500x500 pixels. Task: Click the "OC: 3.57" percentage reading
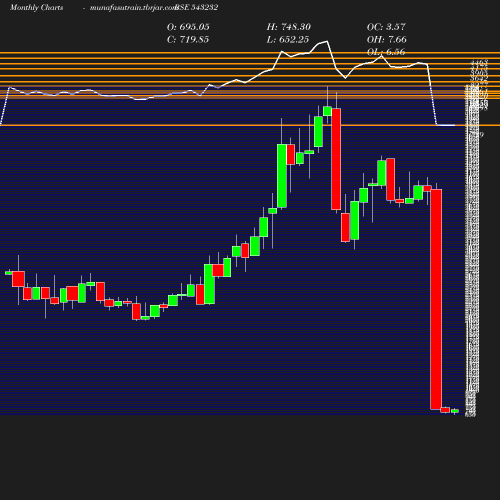point(386,27)
